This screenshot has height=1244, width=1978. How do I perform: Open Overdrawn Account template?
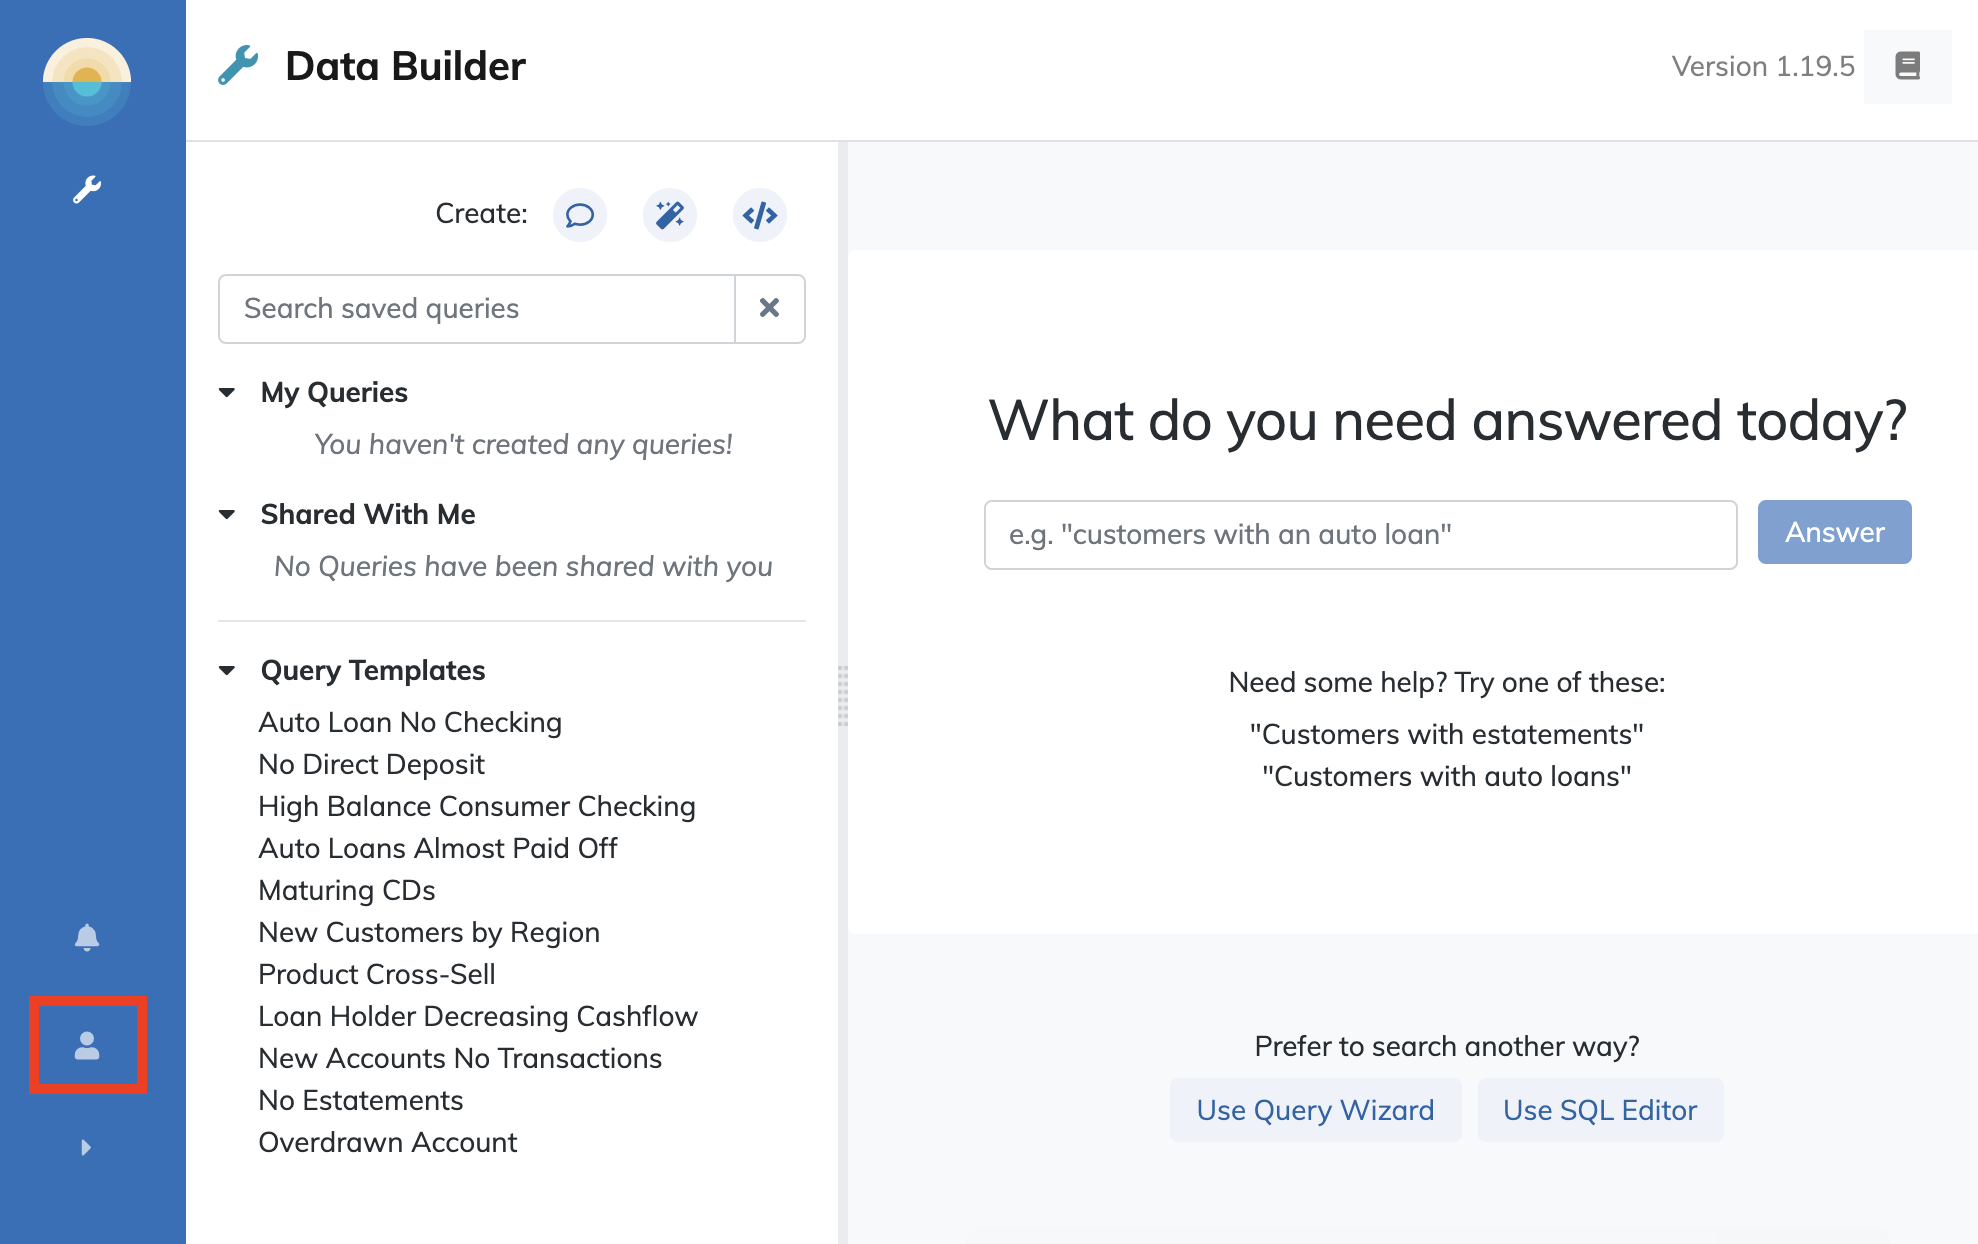388,1142
